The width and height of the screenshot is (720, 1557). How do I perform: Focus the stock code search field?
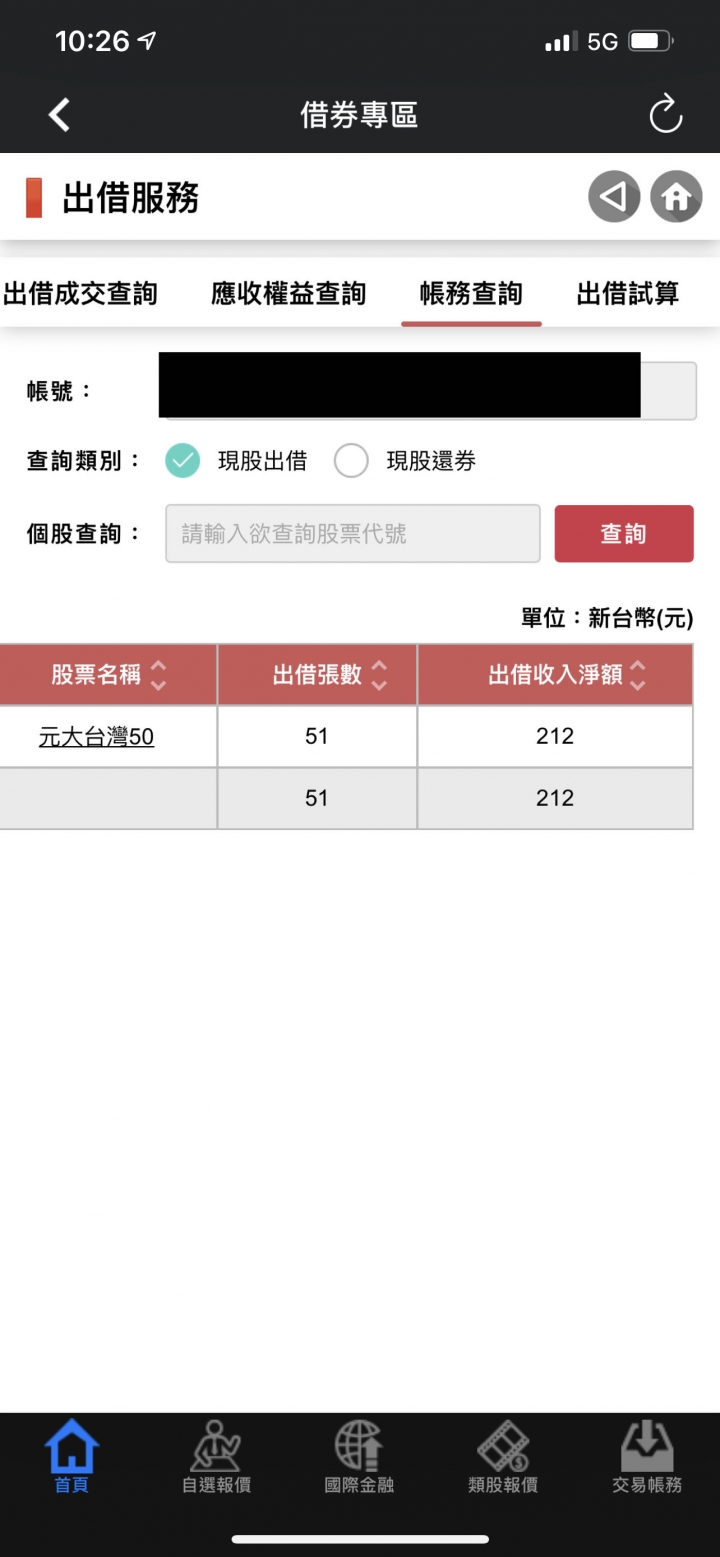[x=353, y=534]
